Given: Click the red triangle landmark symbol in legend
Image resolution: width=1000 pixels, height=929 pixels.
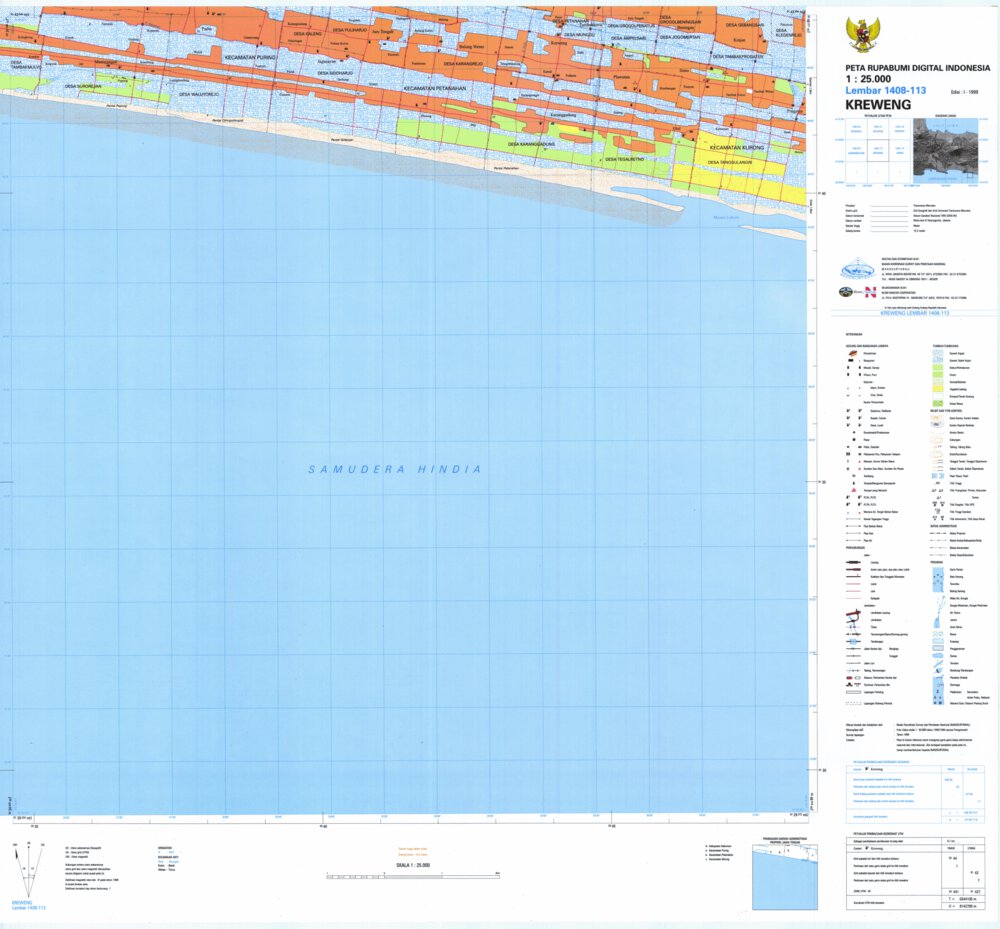Looking at the screenshot, I should coord(854,490).
